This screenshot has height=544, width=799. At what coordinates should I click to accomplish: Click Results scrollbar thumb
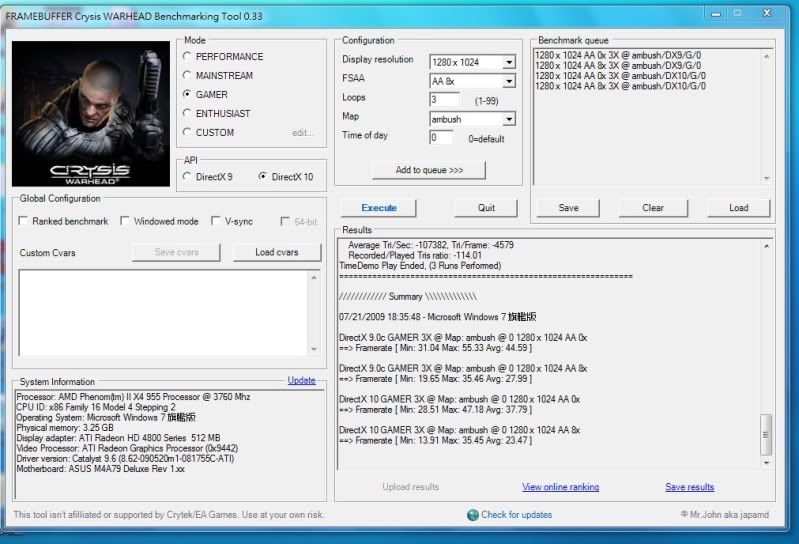(766, 434)
